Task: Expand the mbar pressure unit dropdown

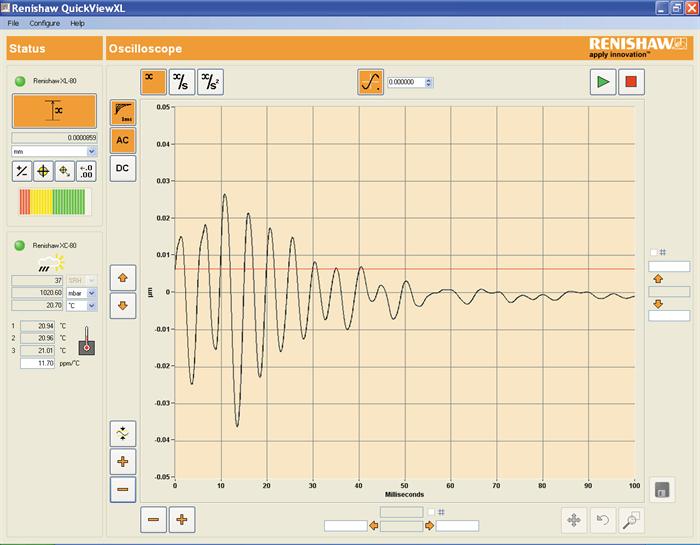Action: 91,293
